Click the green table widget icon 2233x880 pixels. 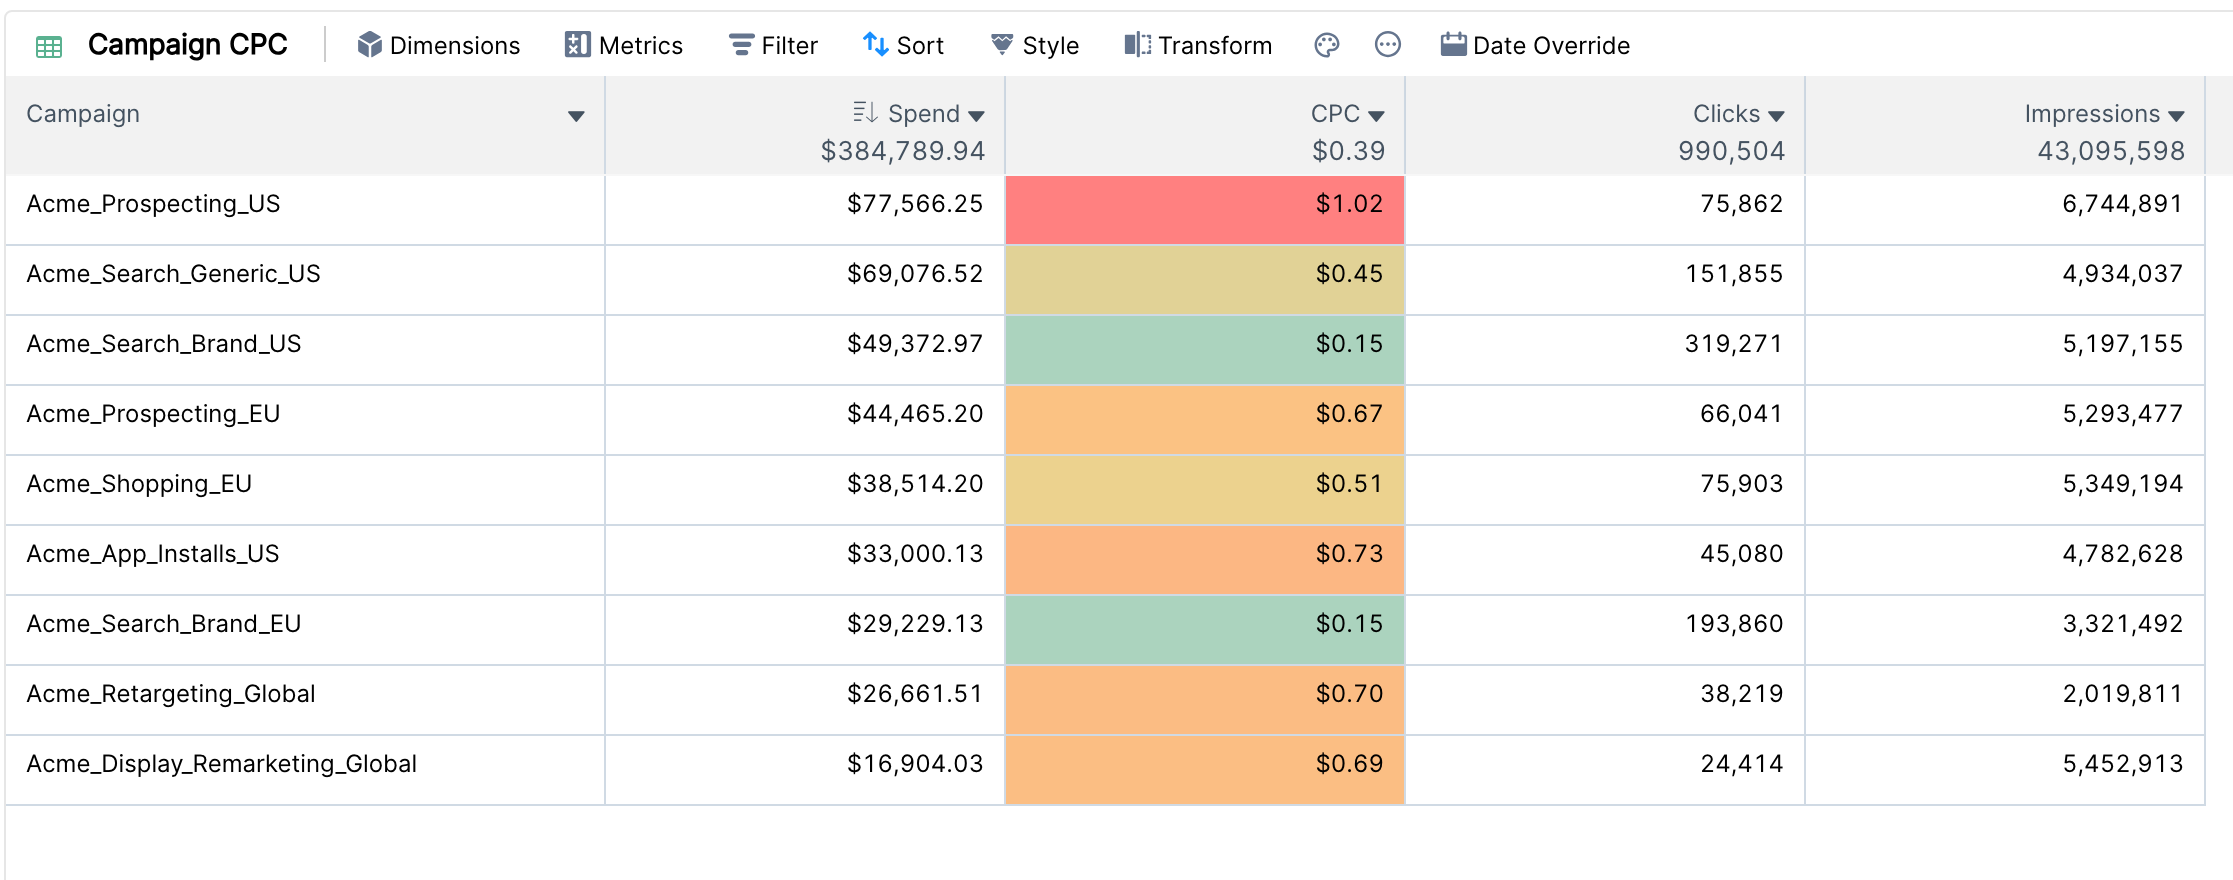coord(49,46)
